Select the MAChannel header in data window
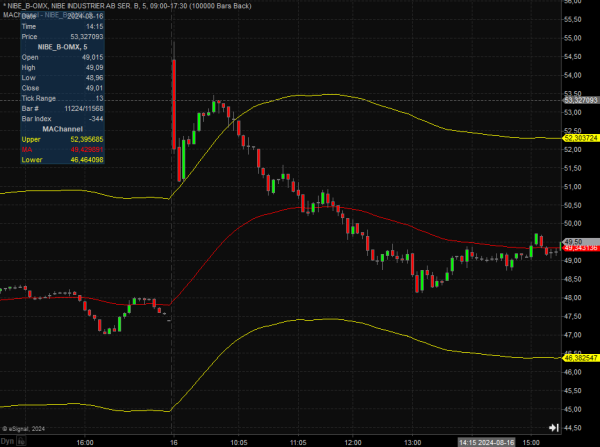600x447 pixels. point(62,129)
